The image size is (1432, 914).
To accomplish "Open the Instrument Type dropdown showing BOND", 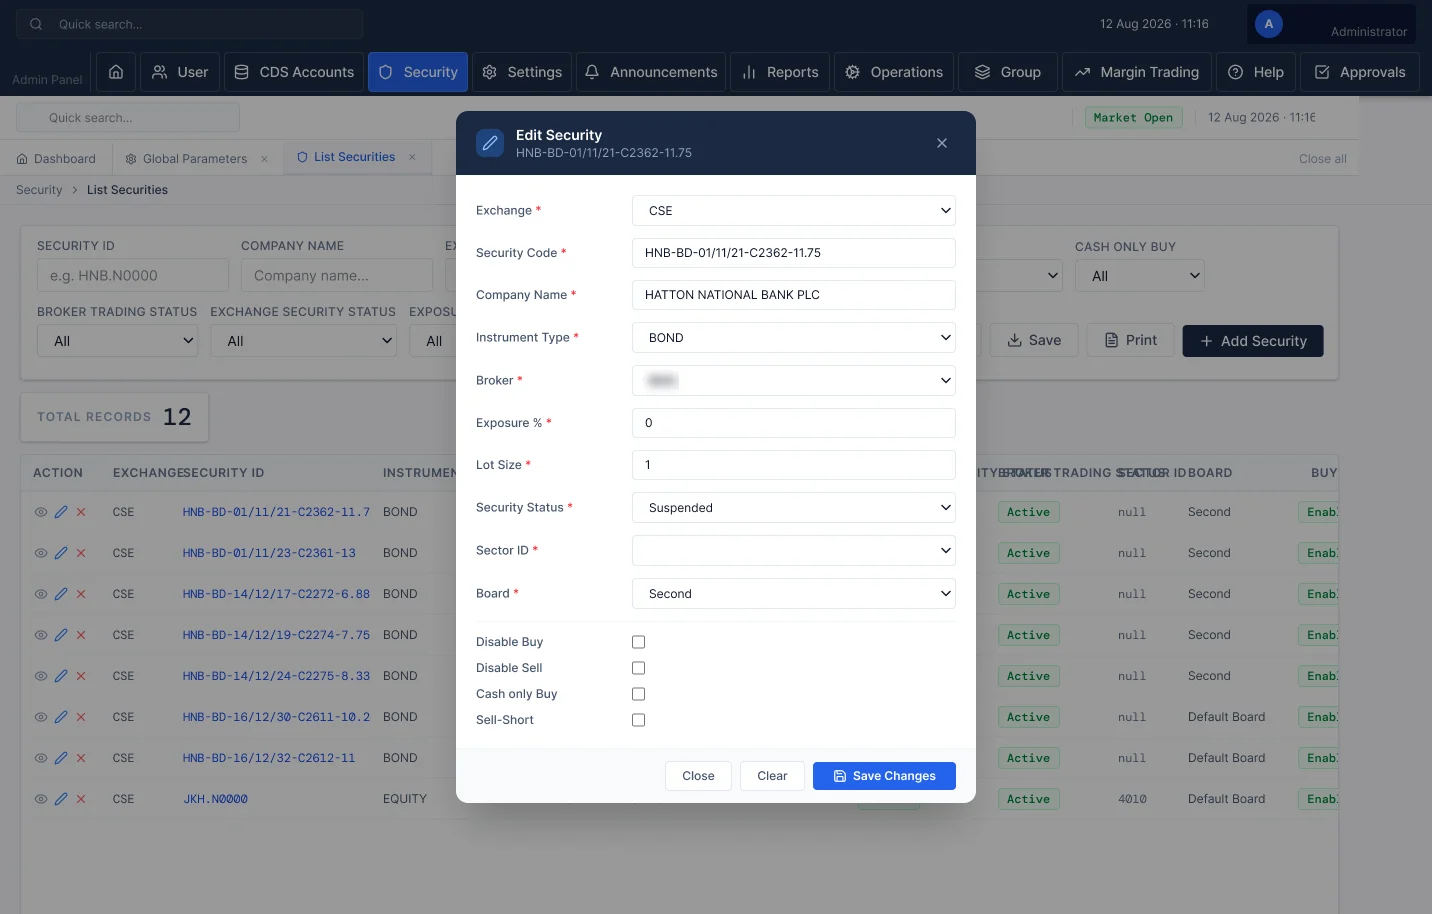I will pos(794,338).
